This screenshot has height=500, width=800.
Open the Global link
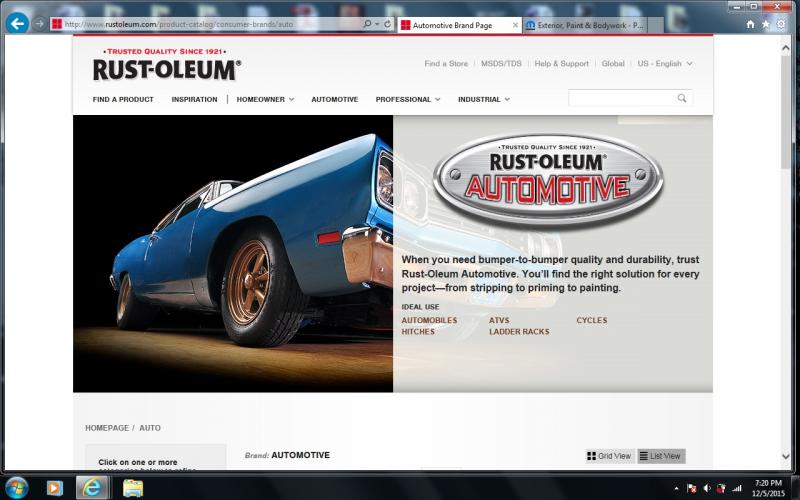[x=613, y=64]
